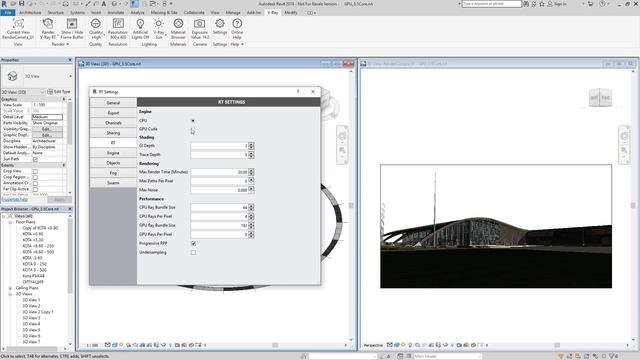Screen dimensions: 640x360
Task: Select the GPU Cuda engine radio button
Action: click(x=193, y=129)
